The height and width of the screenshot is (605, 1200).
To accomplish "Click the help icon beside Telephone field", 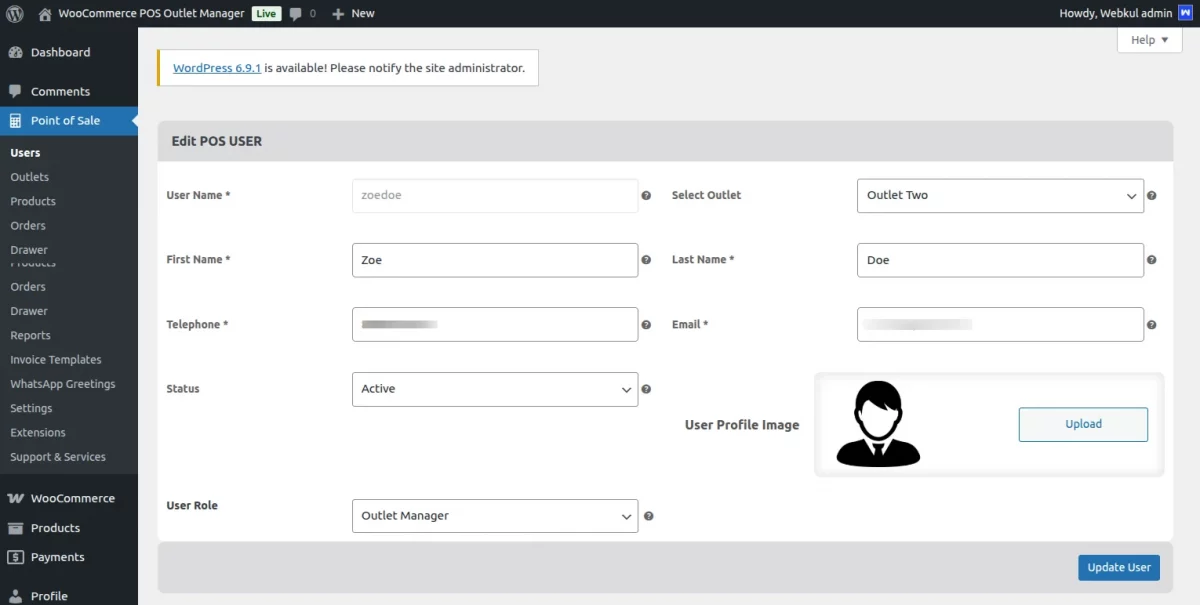I will tap(646, 325).
